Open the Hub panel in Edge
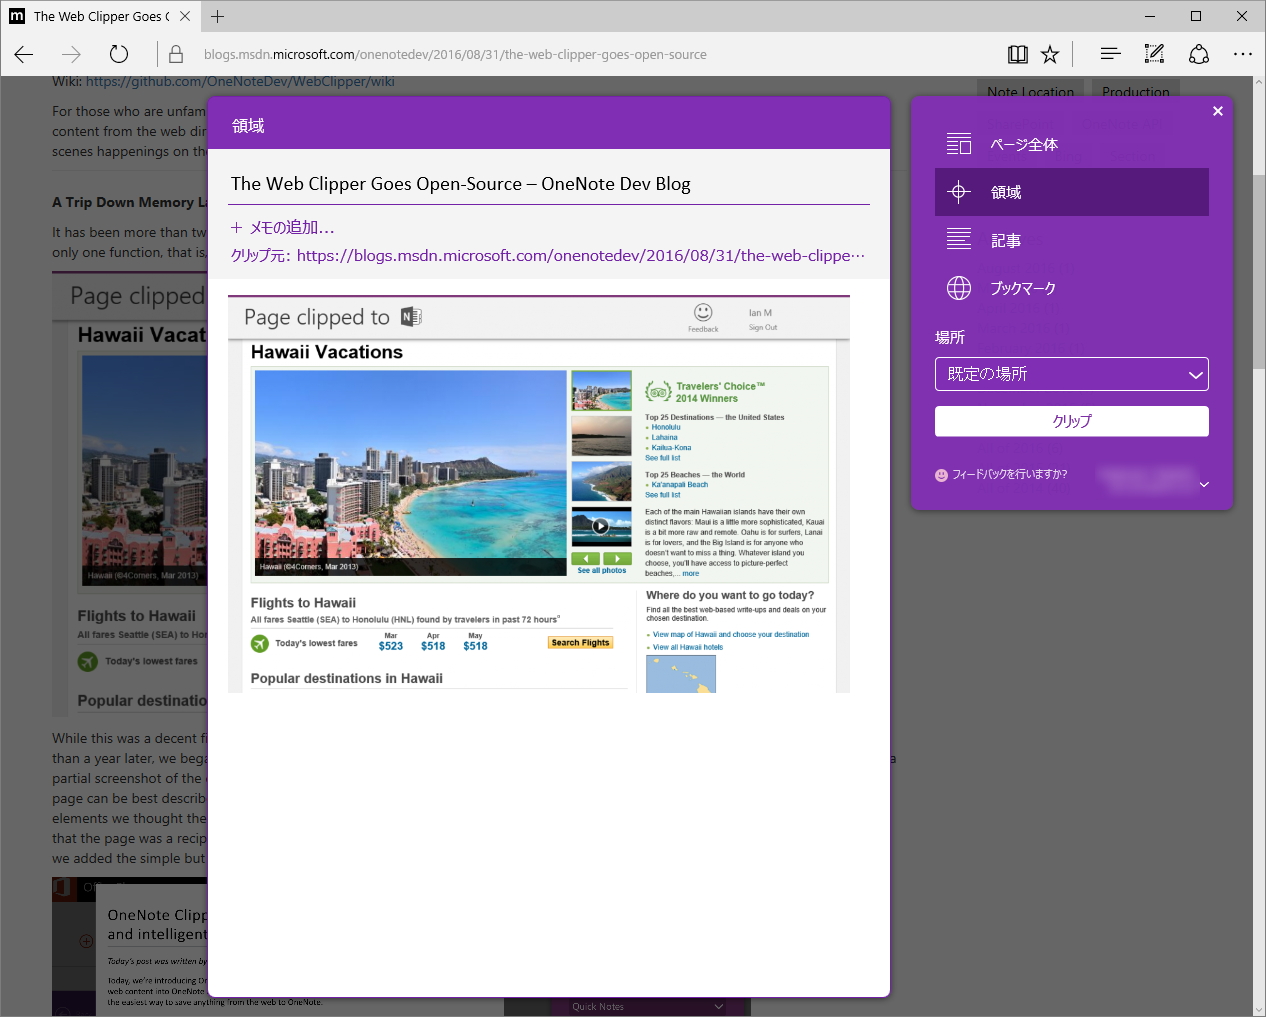Viewport: 1266px width, 1017px height. pyautogui.click(x=1110, y=54)
